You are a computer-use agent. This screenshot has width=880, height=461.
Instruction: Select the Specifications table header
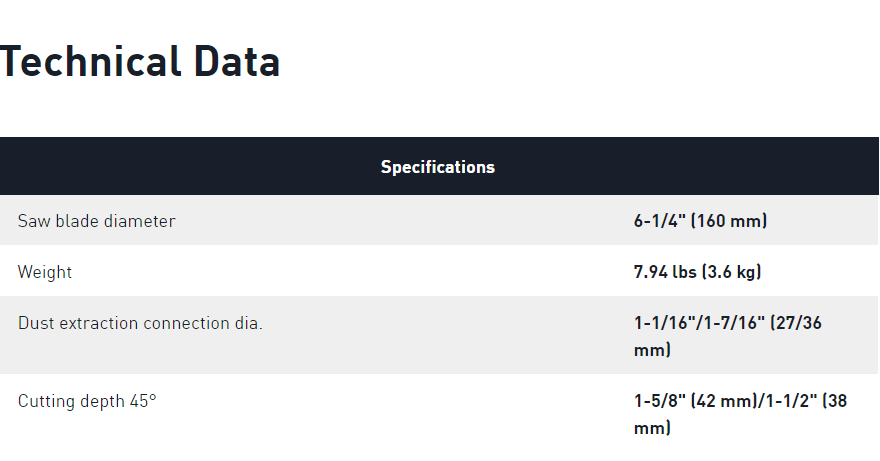pyautogui.click(x=438, y=167)
